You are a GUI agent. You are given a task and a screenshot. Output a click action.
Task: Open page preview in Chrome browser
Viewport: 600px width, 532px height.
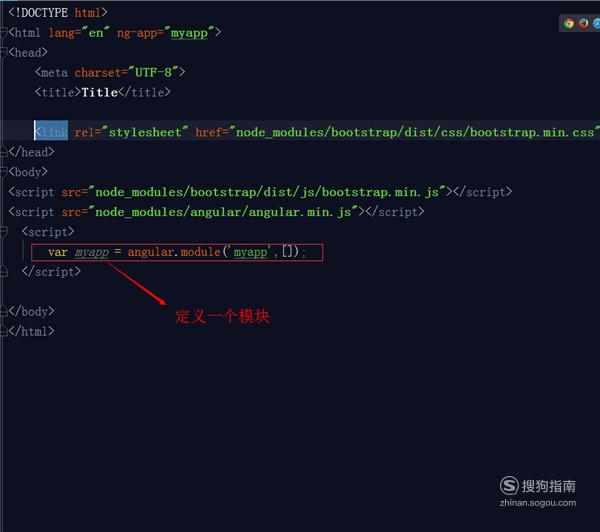(569, 23)
